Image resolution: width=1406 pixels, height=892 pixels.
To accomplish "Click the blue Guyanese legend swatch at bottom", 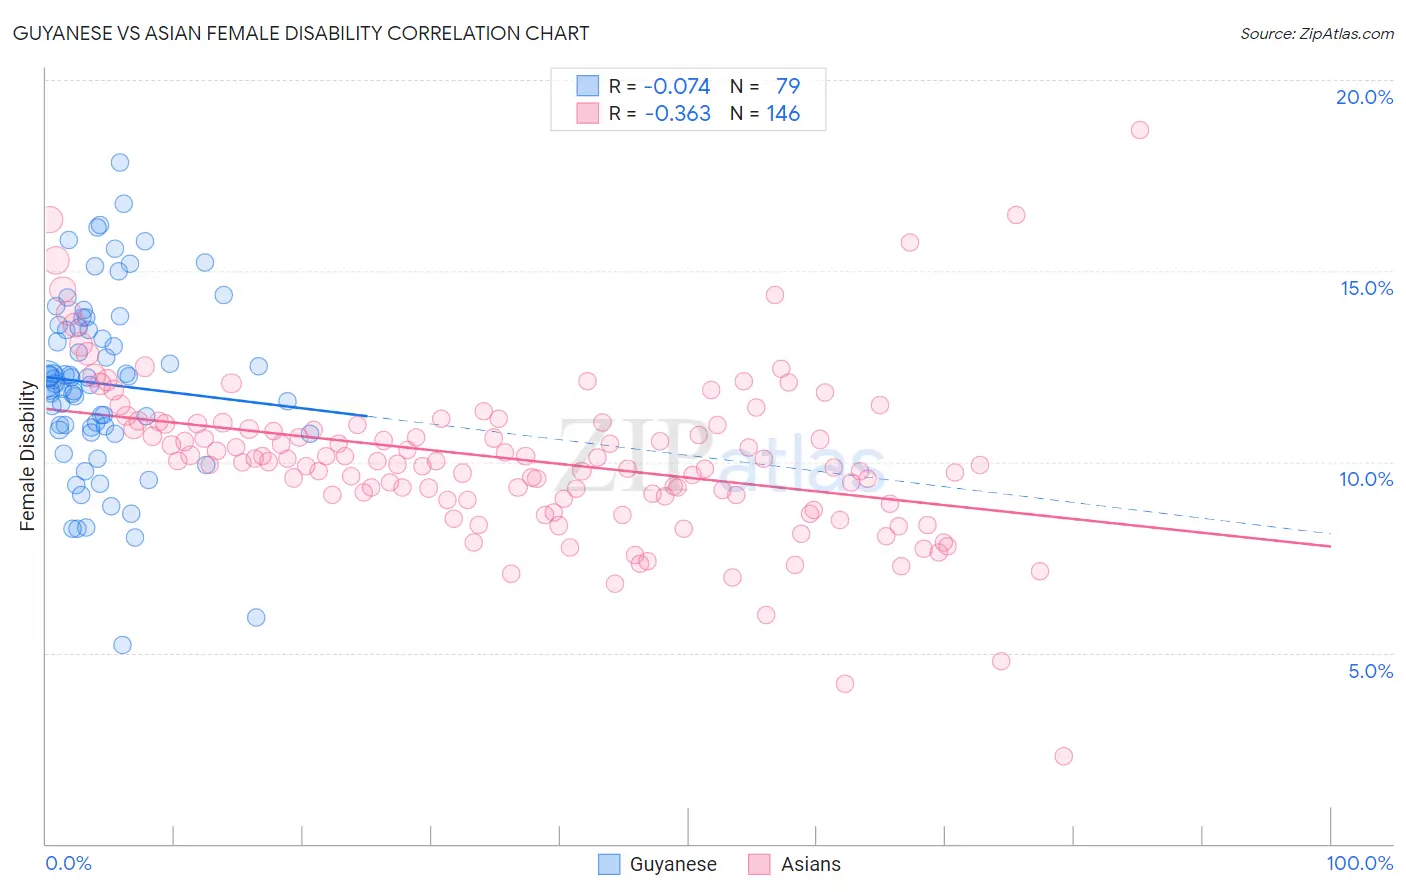I will [609, 864].
